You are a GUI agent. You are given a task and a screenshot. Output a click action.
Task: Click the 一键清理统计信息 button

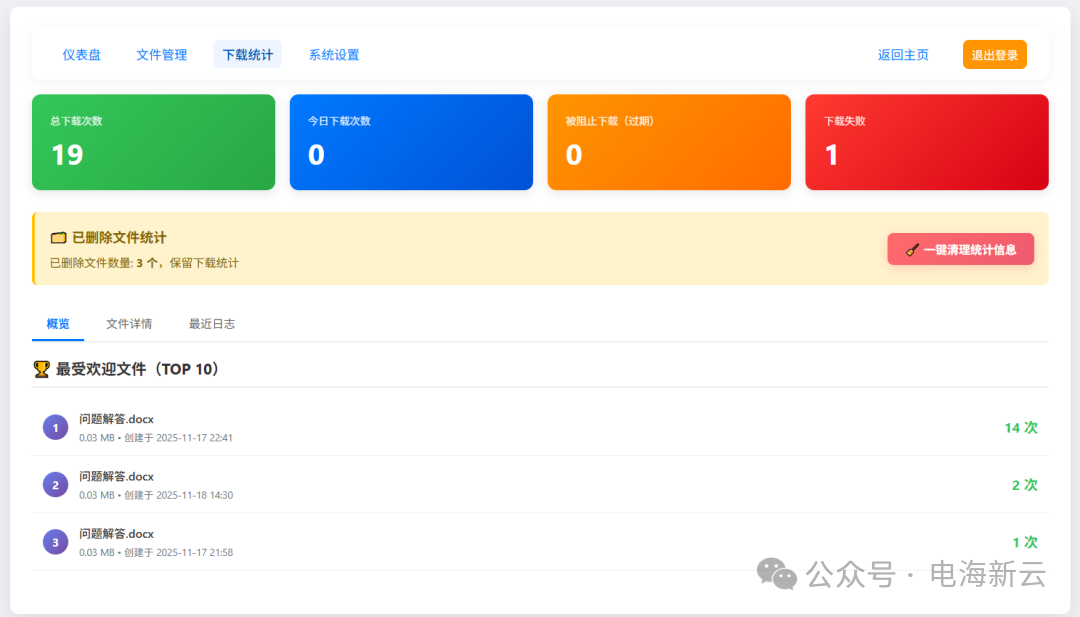coord(960,248)
